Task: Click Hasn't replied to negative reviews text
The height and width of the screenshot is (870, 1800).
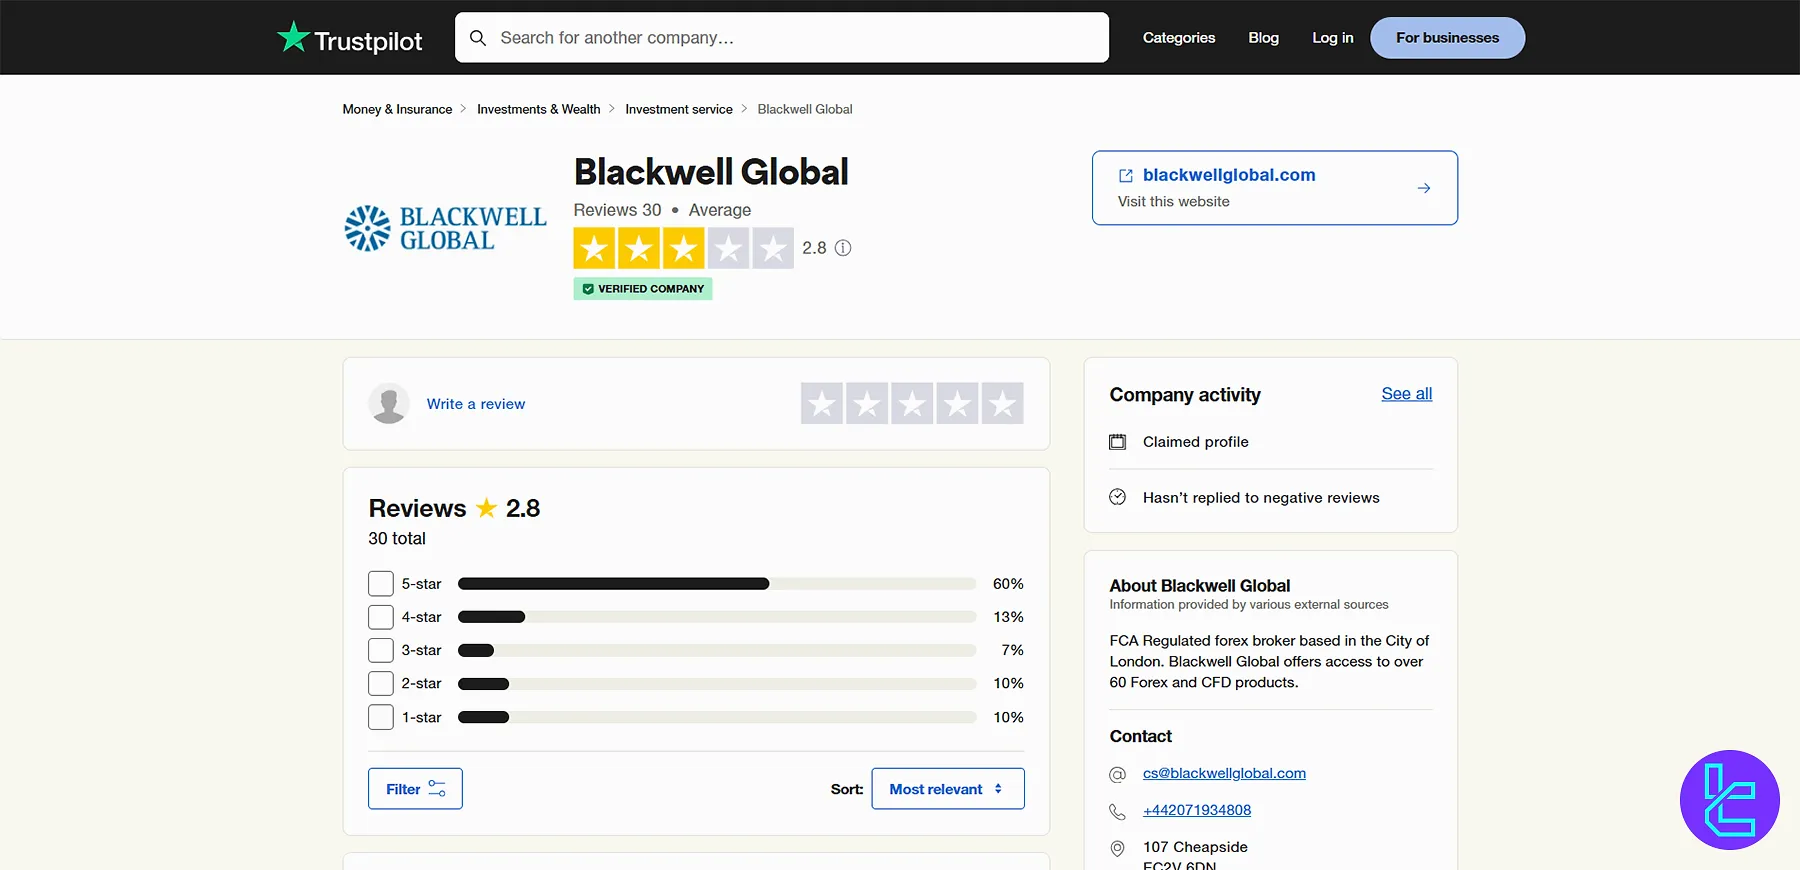Action: (1261, 498)
